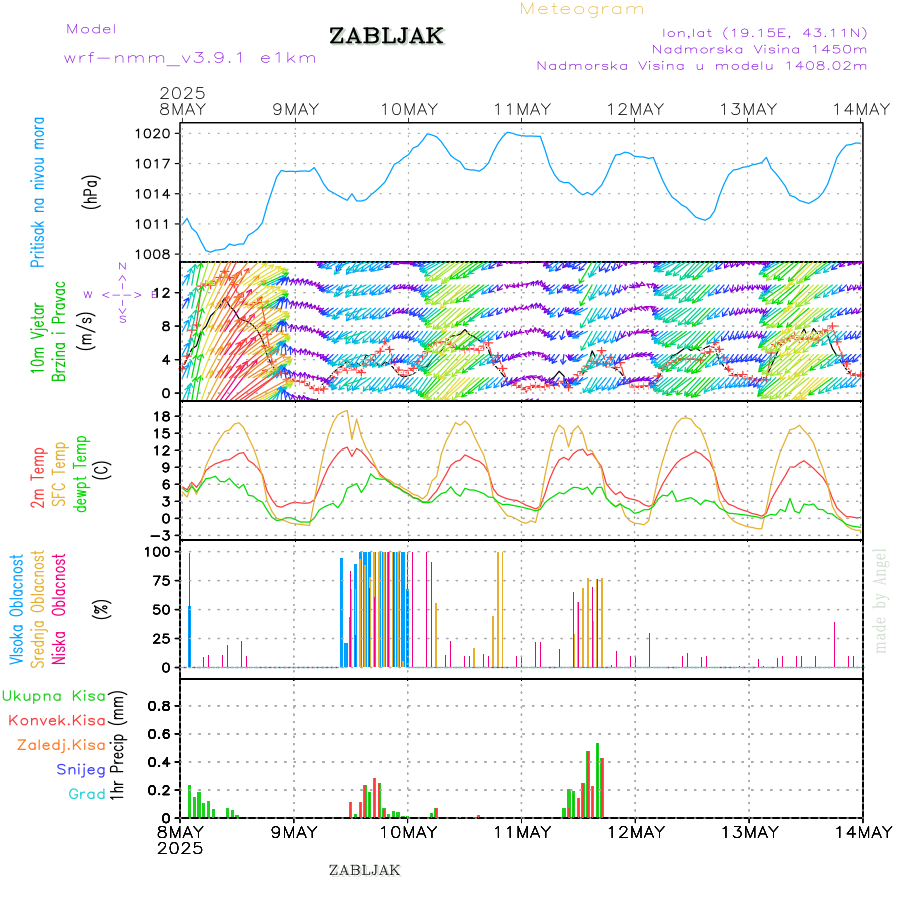The image size is (900, 900).
Task: Click the "1011" pressure tick label
Action: click(x=152, y=224)
